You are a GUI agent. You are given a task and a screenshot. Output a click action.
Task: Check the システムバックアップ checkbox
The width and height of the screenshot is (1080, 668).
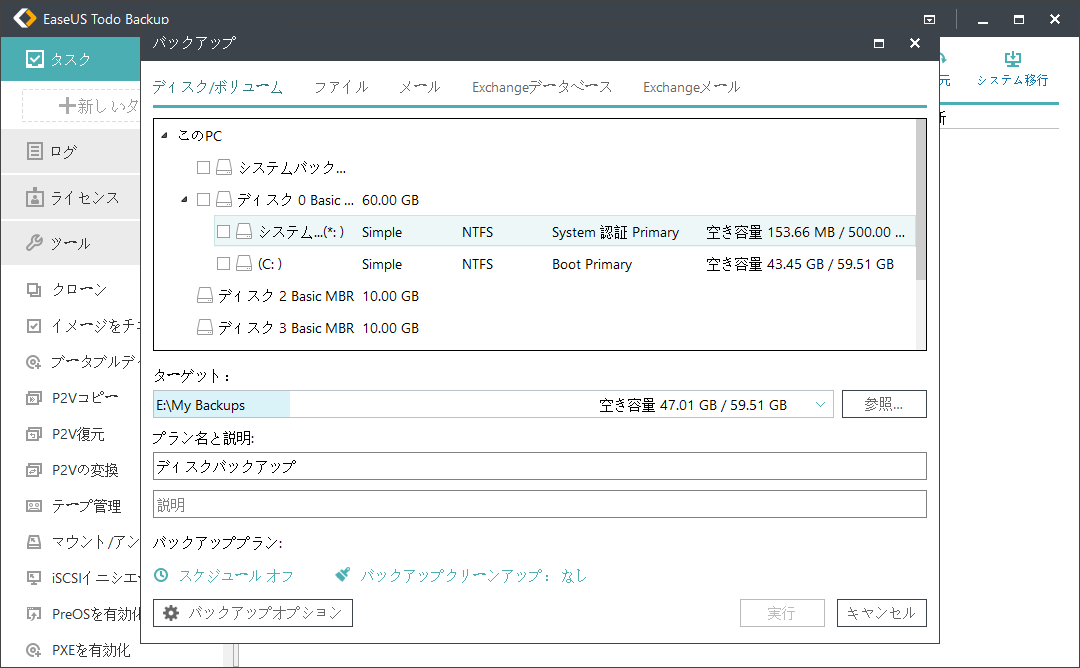tap(203, 167)
